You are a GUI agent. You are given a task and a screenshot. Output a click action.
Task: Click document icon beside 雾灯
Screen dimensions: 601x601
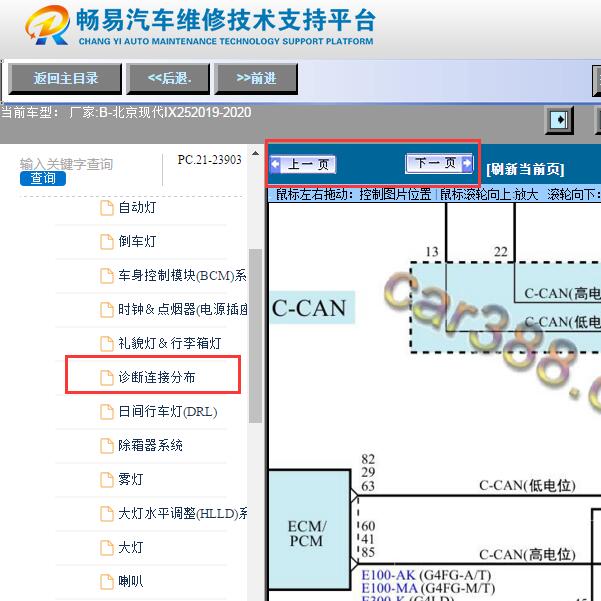(107, 479)
